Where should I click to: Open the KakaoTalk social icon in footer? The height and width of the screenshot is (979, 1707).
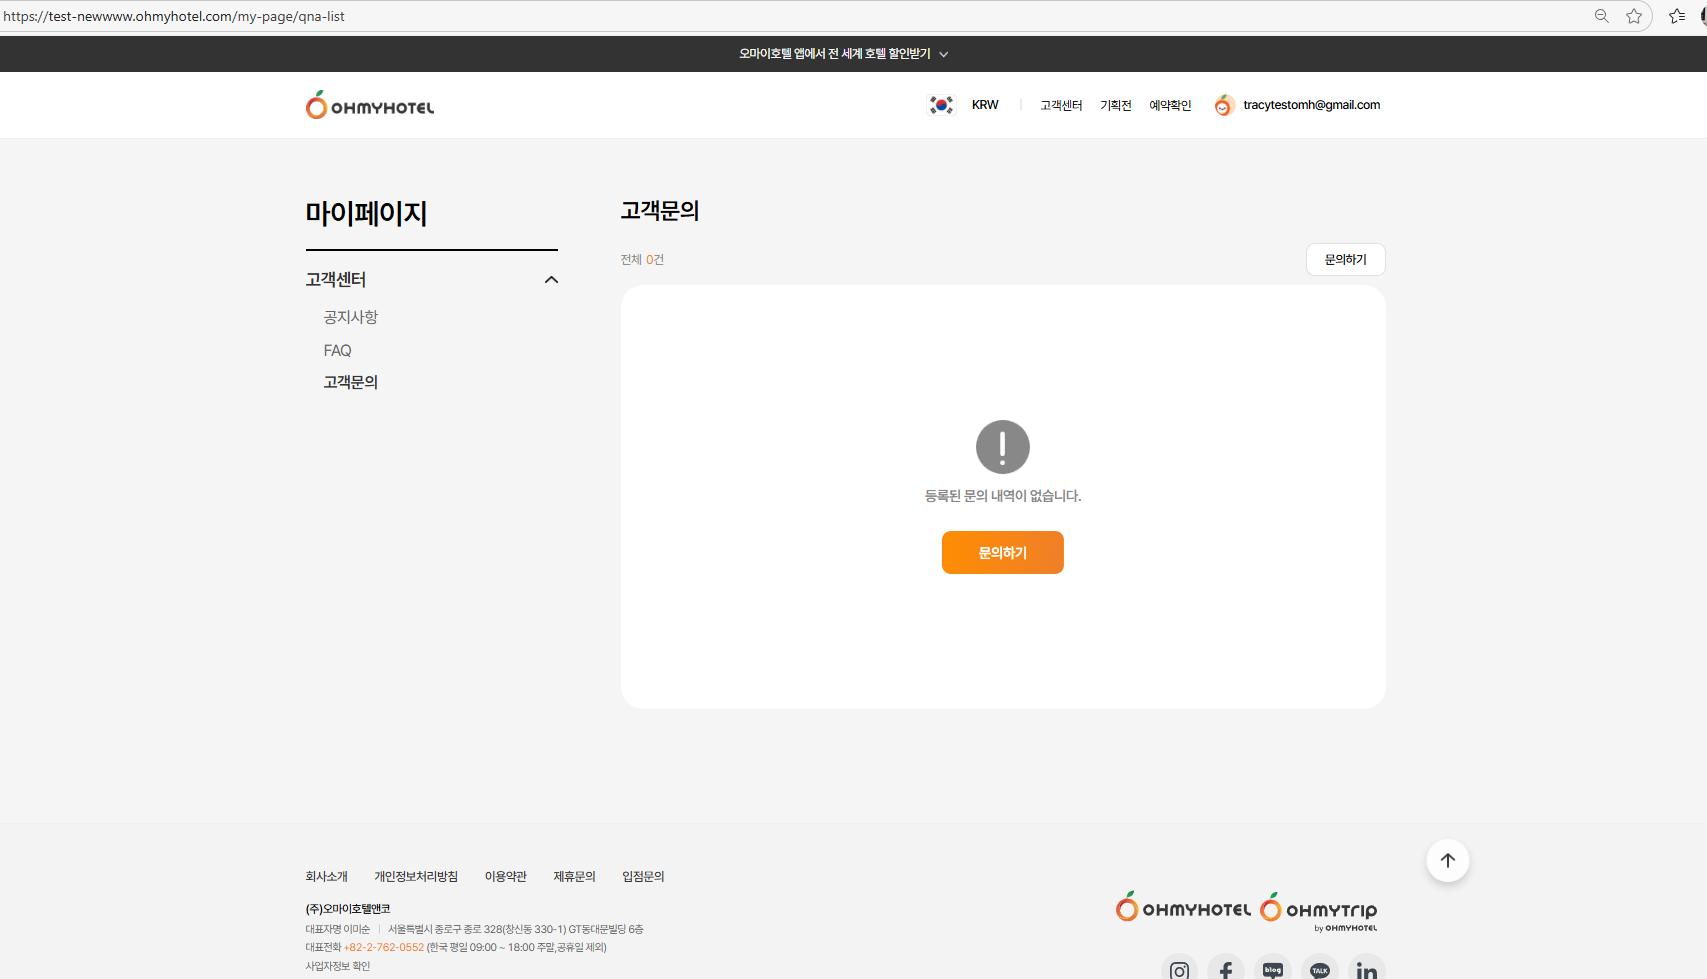[1320, 970]
